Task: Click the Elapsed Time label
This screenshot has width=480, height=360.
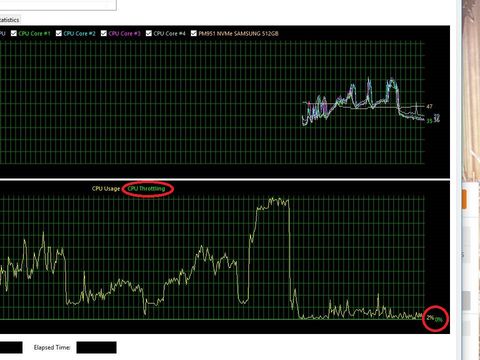Action: [52, 347]
